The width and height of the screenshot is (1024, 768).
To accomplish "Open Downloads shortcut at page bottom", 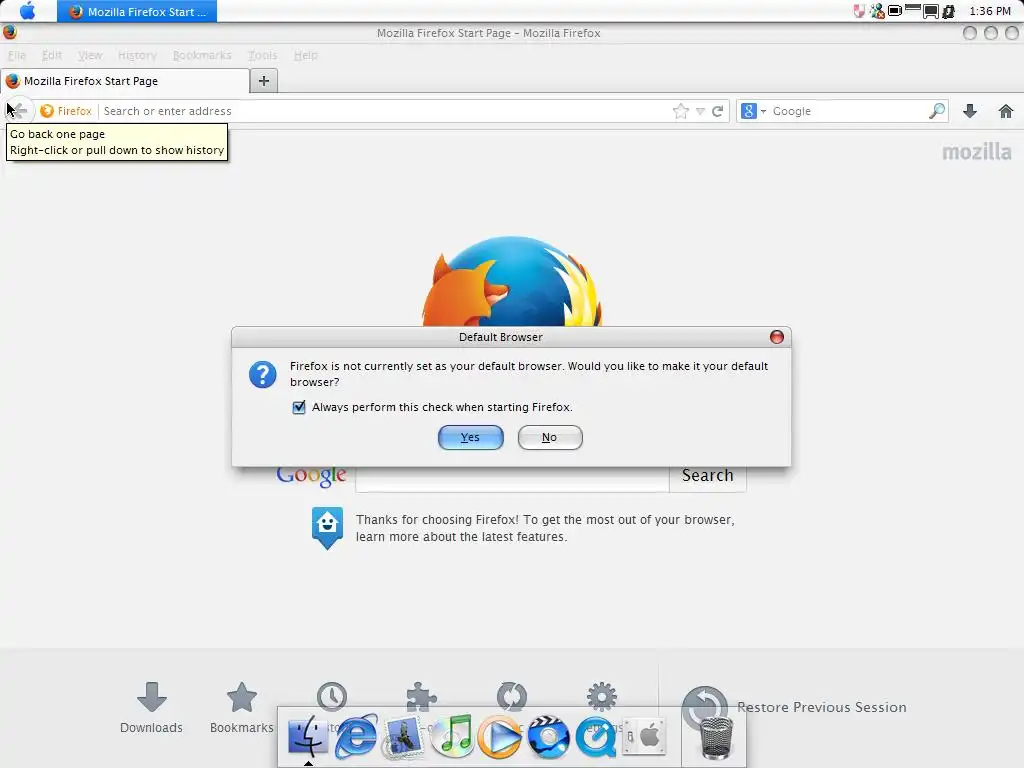I will point(152,709).
